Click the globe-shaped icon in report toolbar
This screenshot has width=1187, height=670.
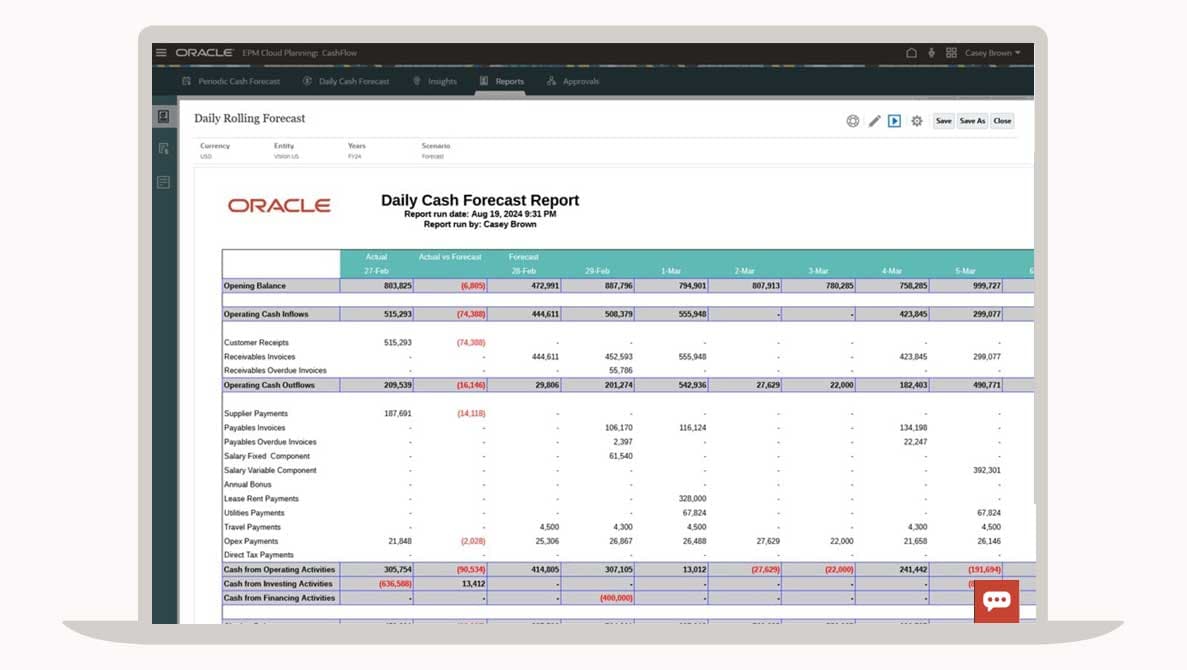[x=853, y=121]
